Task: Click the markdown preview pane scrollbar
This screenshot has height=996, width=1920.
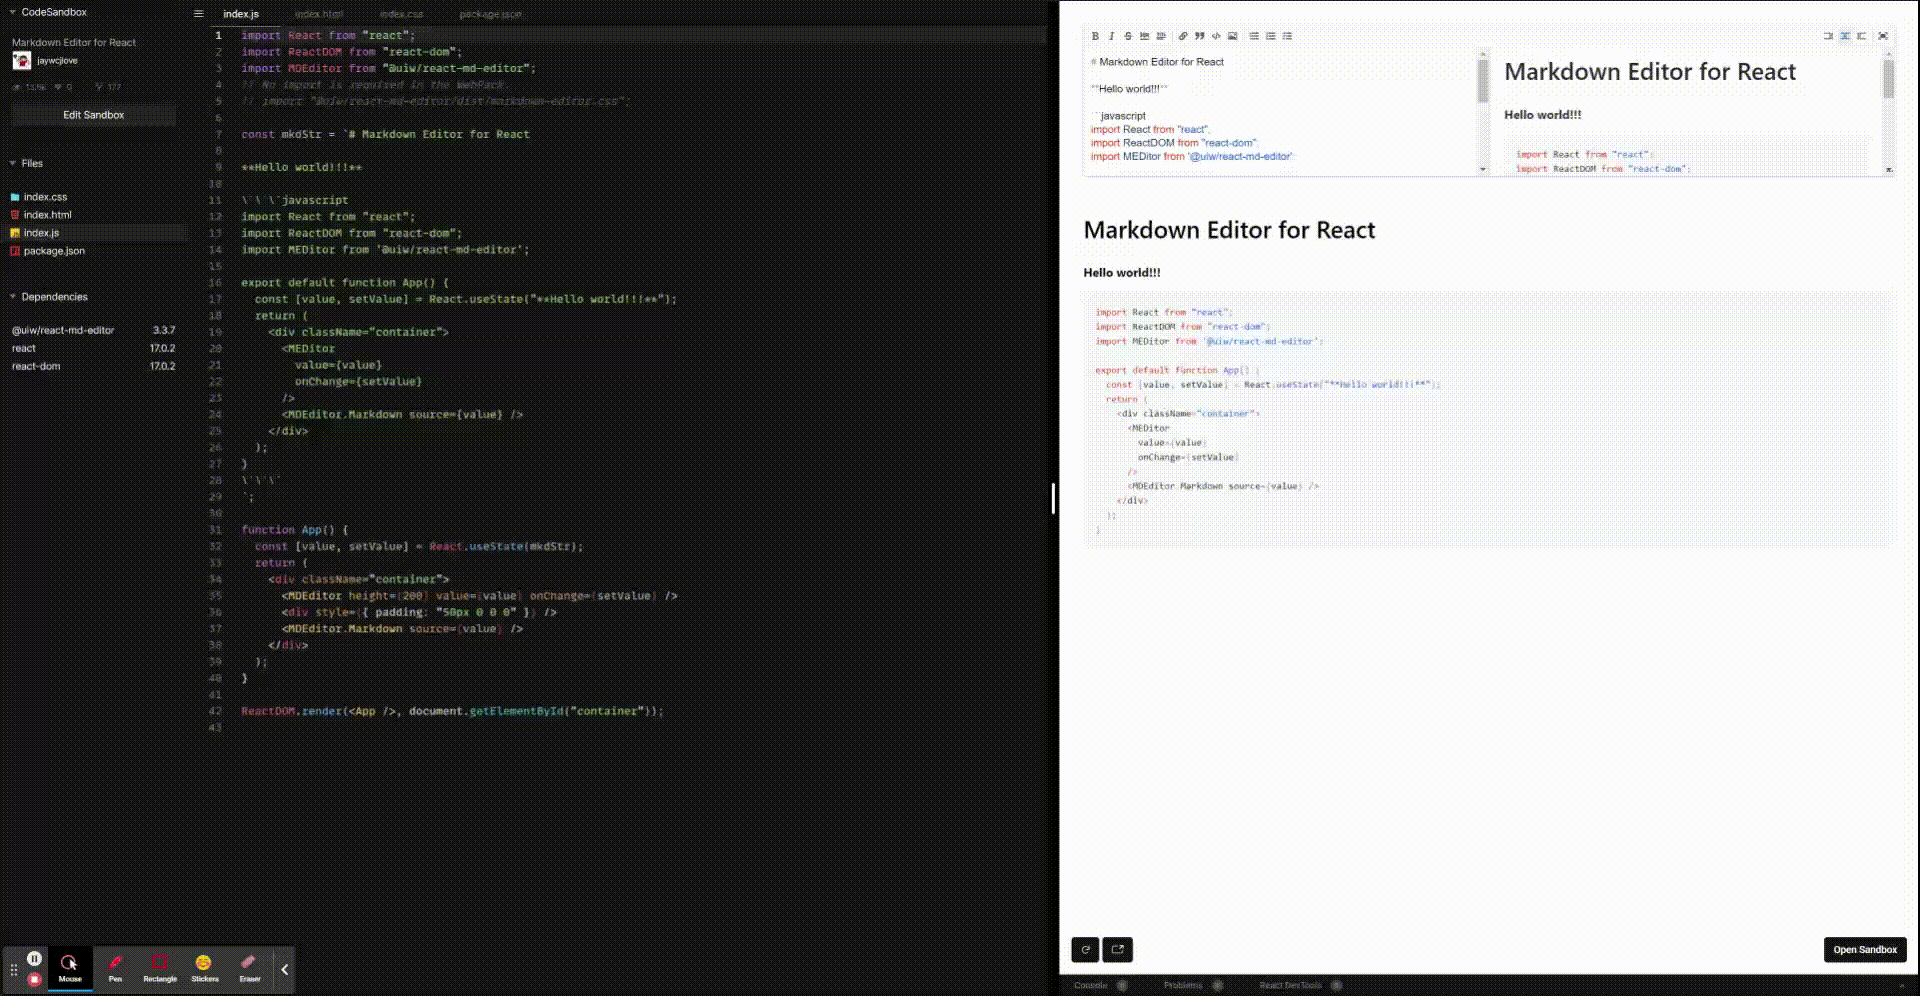Action: (1888, 80)
